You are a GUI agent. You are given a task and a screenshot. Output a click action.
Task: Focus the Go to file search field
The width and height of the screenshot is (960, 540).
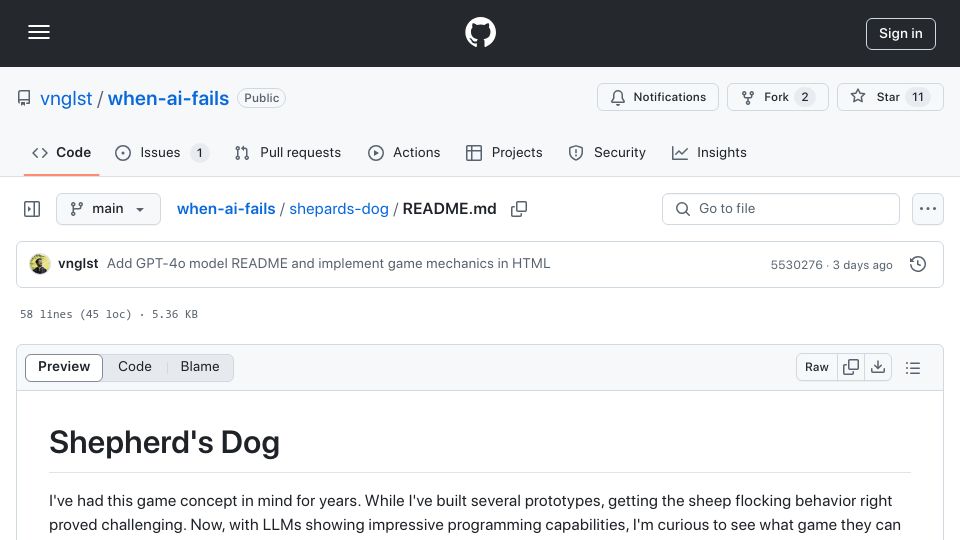coord(781,209)
